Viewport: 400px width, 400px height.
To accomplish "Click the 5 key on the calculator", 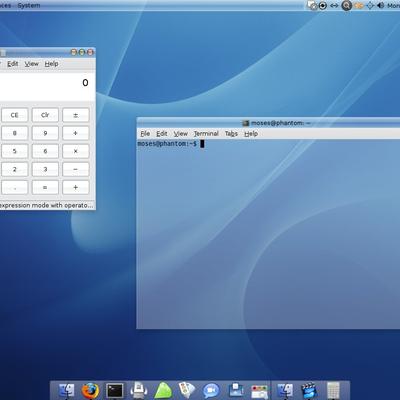I will 14,151.
